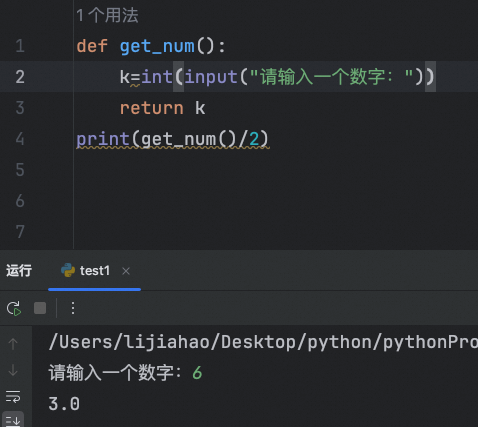478x427 pixels.
Task: Select the test1 run tab
Action: point(94,271)
